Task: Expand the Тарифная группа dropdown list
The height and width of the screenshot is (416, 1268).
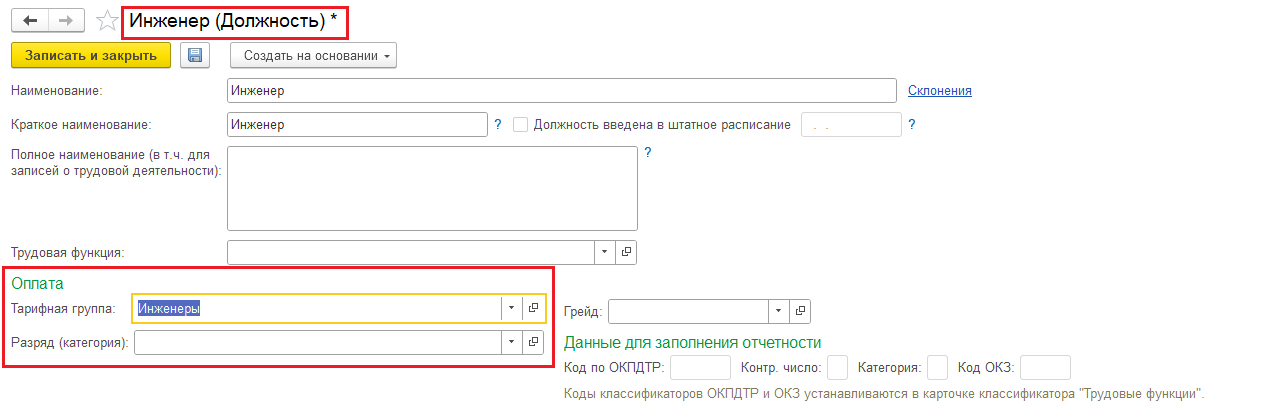Action: (x=511, y=309)
